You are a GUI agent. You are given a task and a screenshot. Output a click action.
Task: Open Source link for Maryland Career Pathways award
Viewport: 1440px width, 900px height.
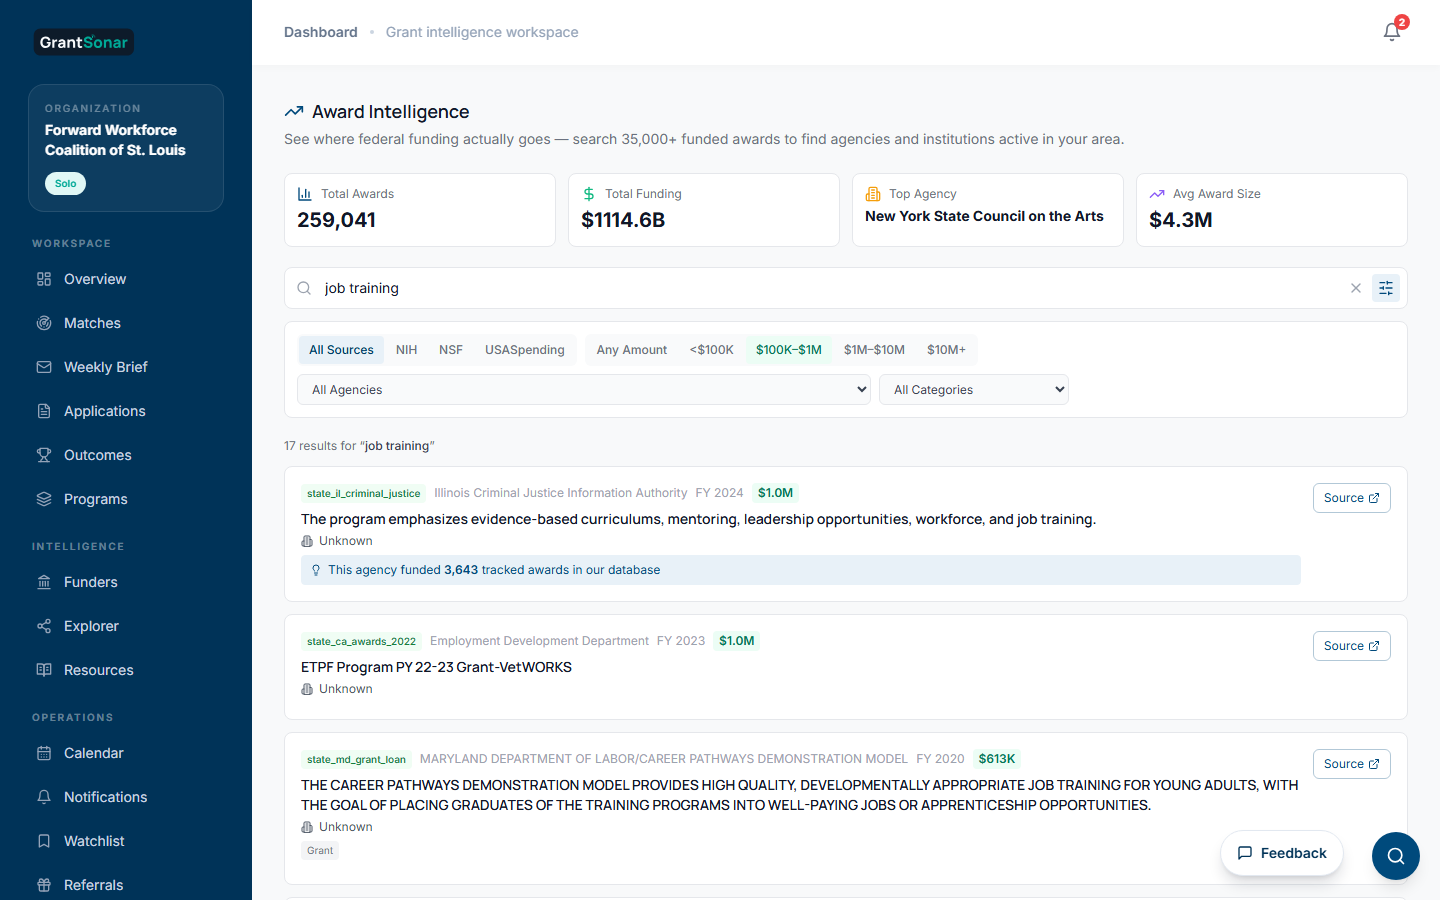(1352, 764)
